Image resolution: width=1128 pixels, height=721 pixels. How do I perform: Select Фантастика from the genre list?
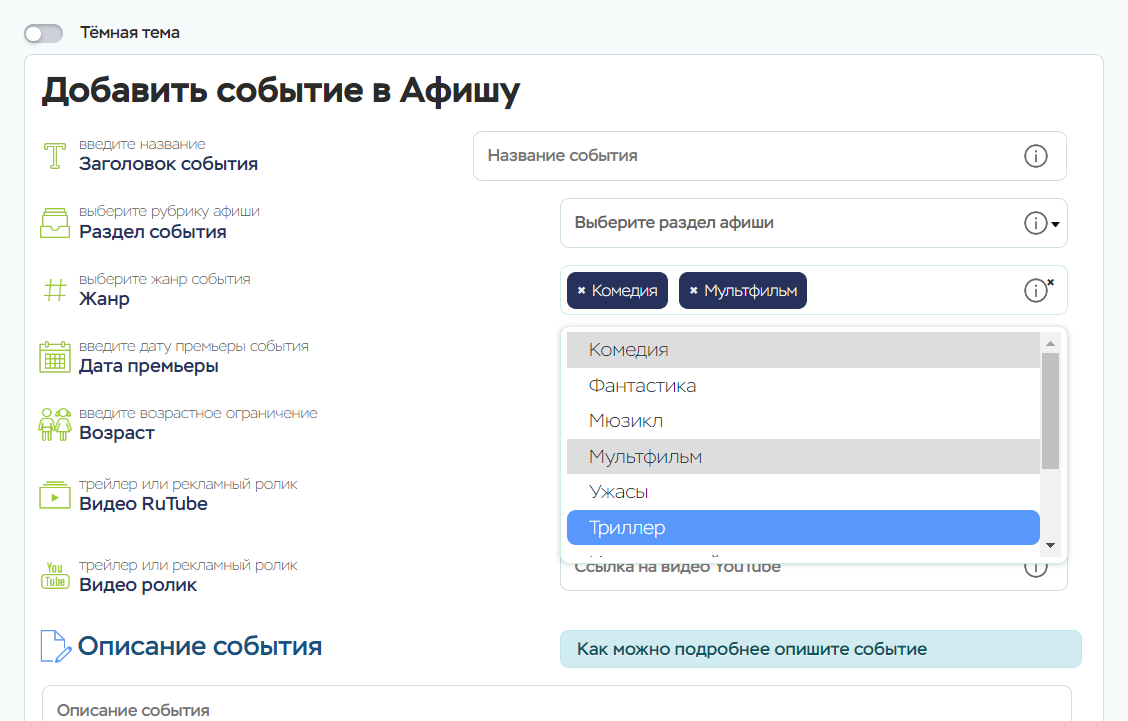tap(803, 386)
